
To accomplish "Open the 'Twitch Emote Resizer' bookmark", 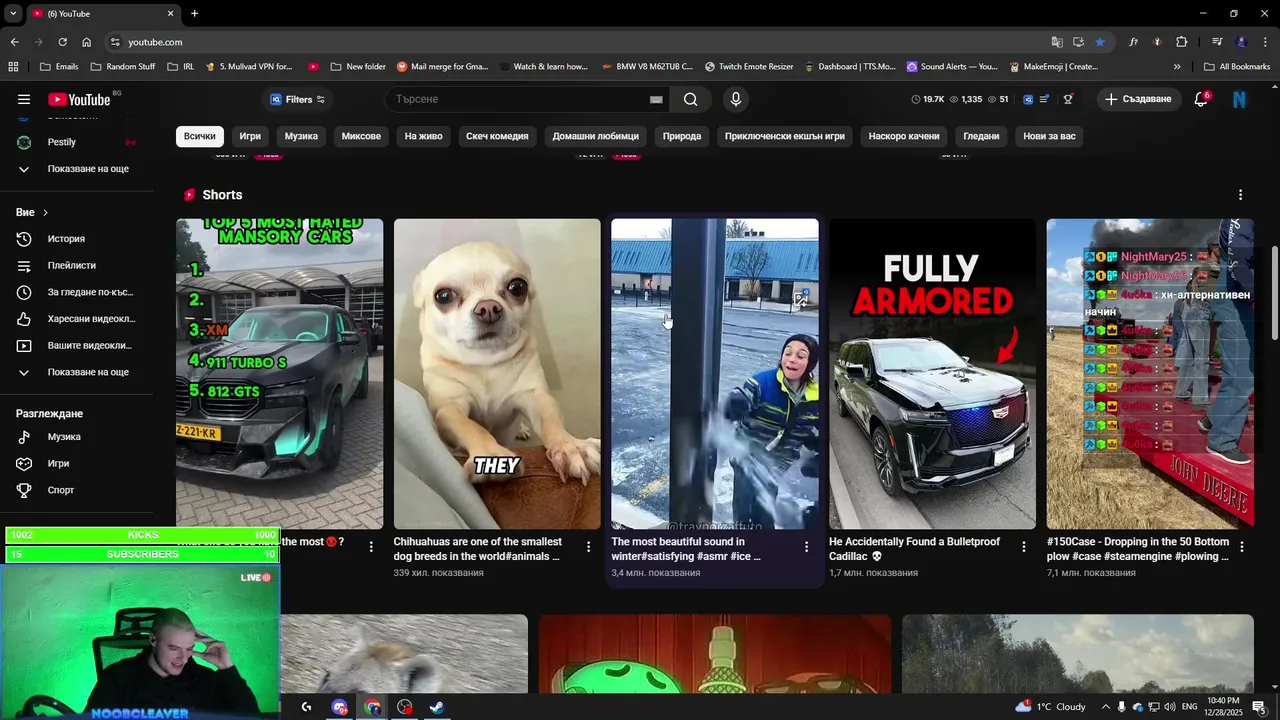I will click(x=749, y=67).
